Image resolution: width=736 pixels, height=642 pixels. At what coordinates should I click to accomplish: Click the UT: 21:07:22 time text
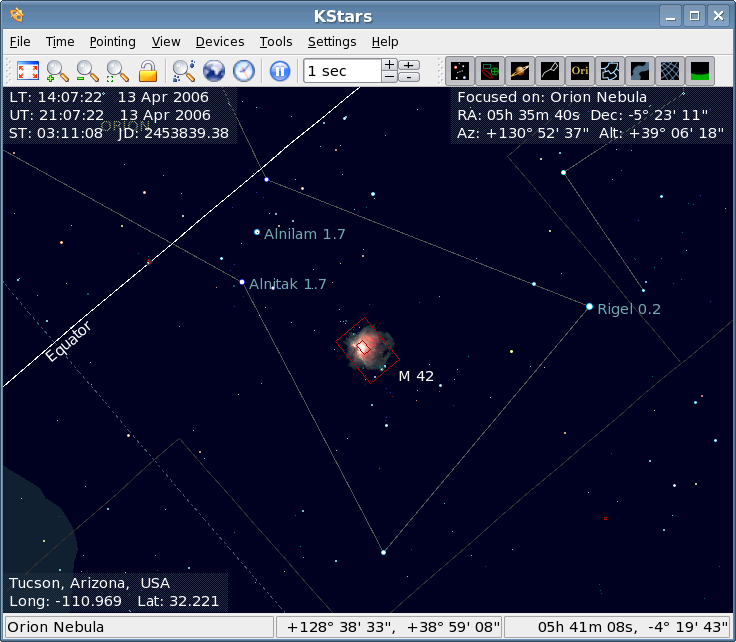coord(56,115)
